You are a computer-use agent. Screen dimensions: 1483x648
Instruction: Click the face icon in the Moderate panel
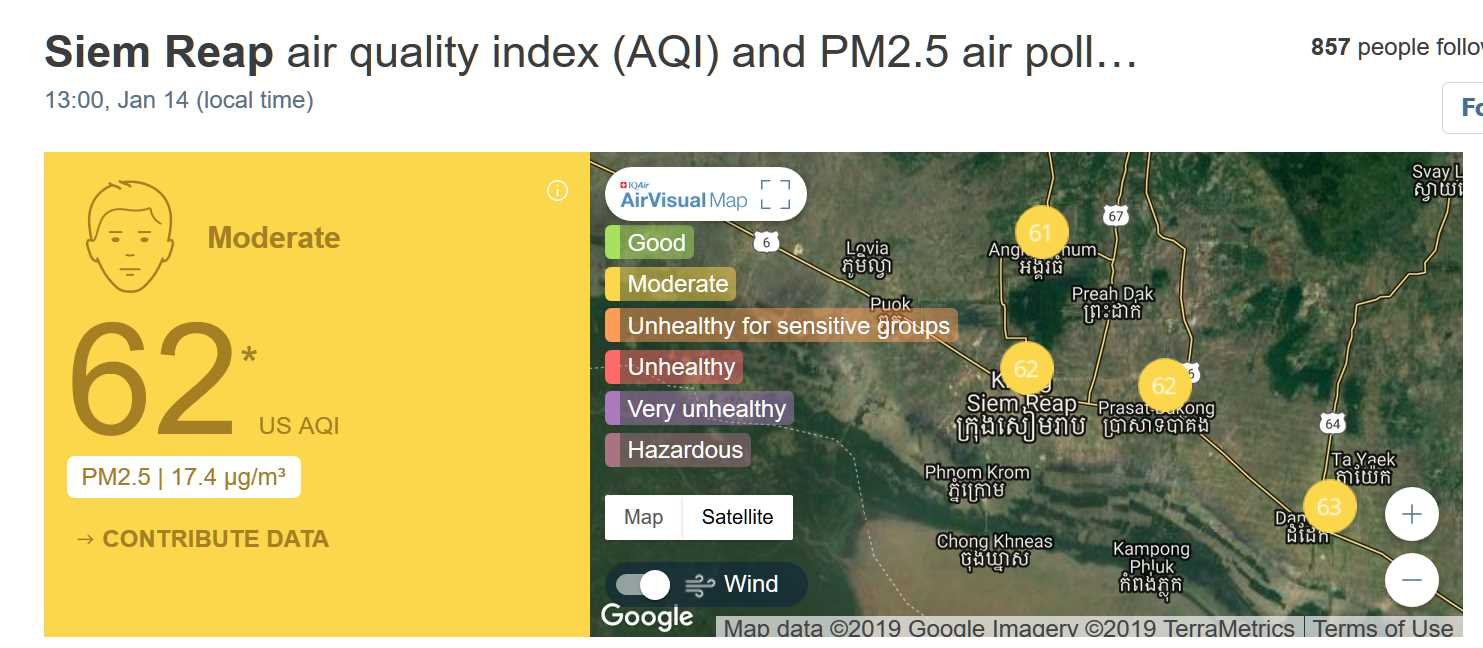point(129,237)
